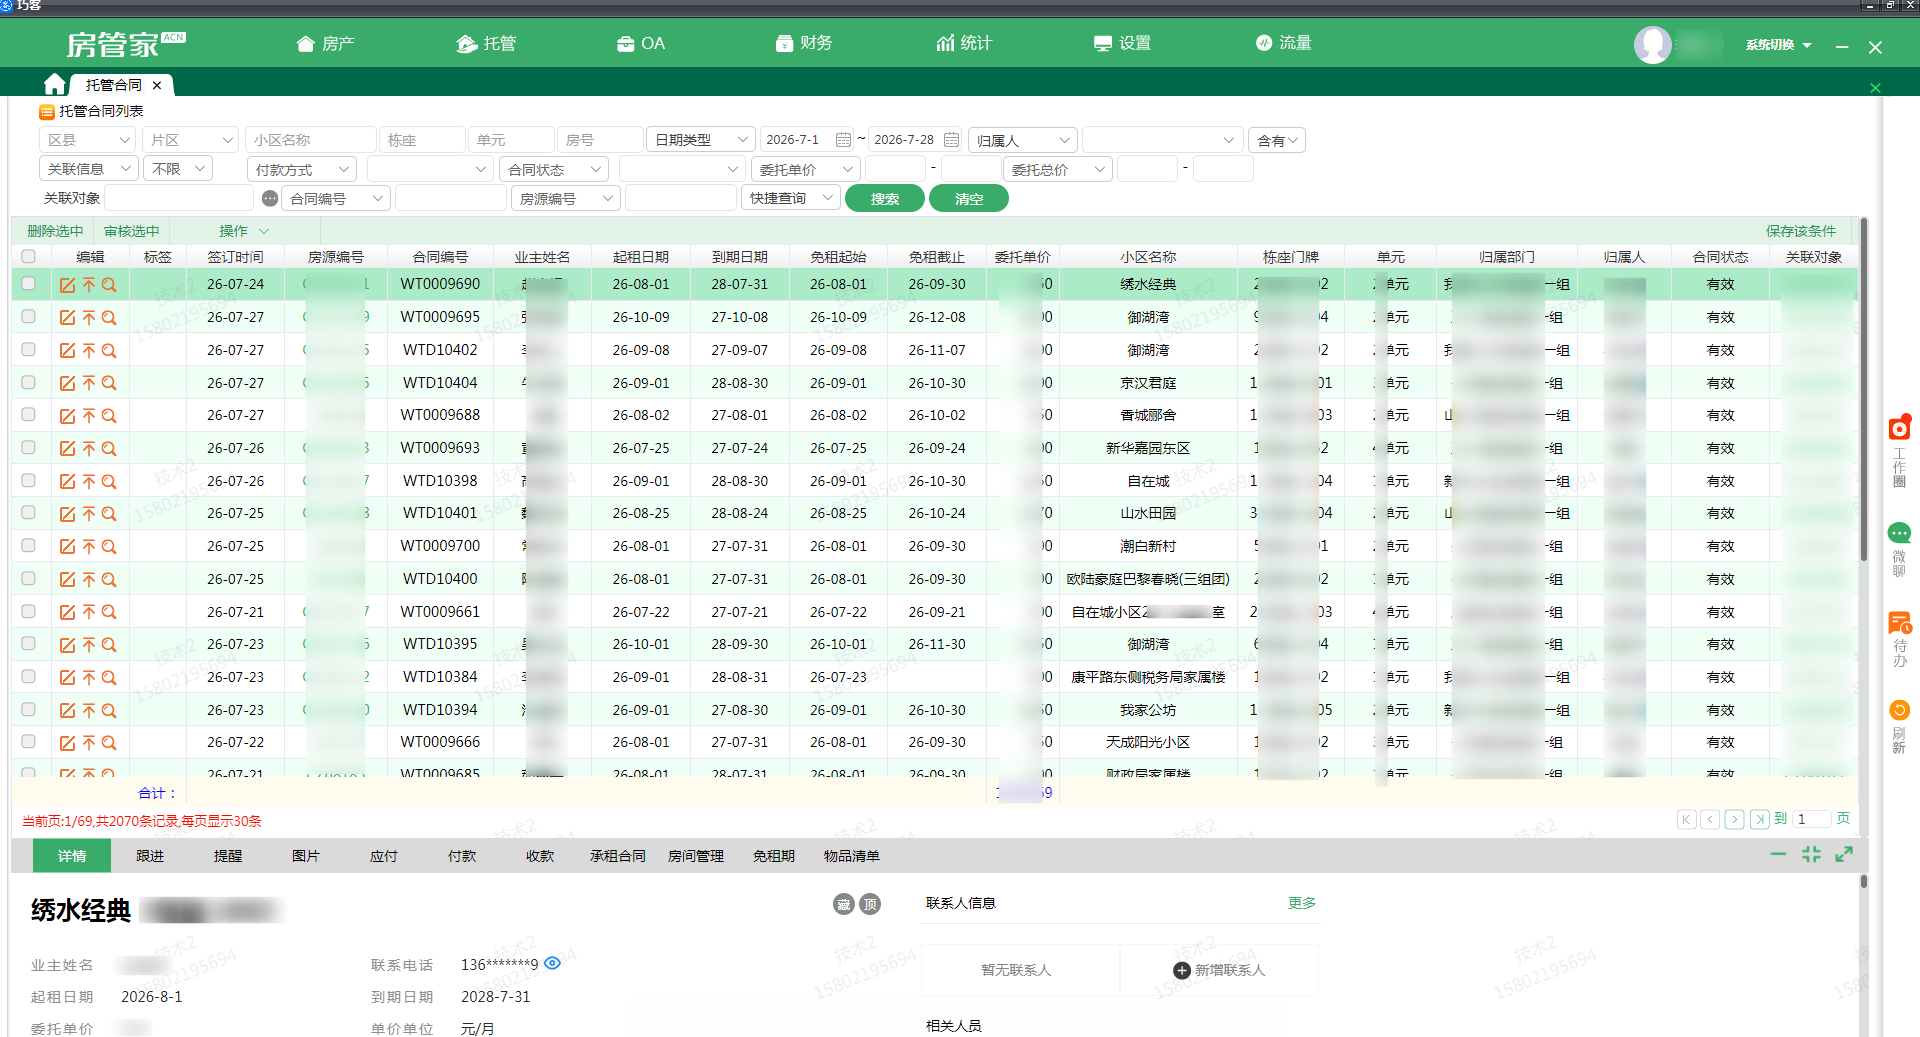Viewport: 1920px width, 1037px height.
Task: Open the home page icon
Action: click(x=55, y=85)
